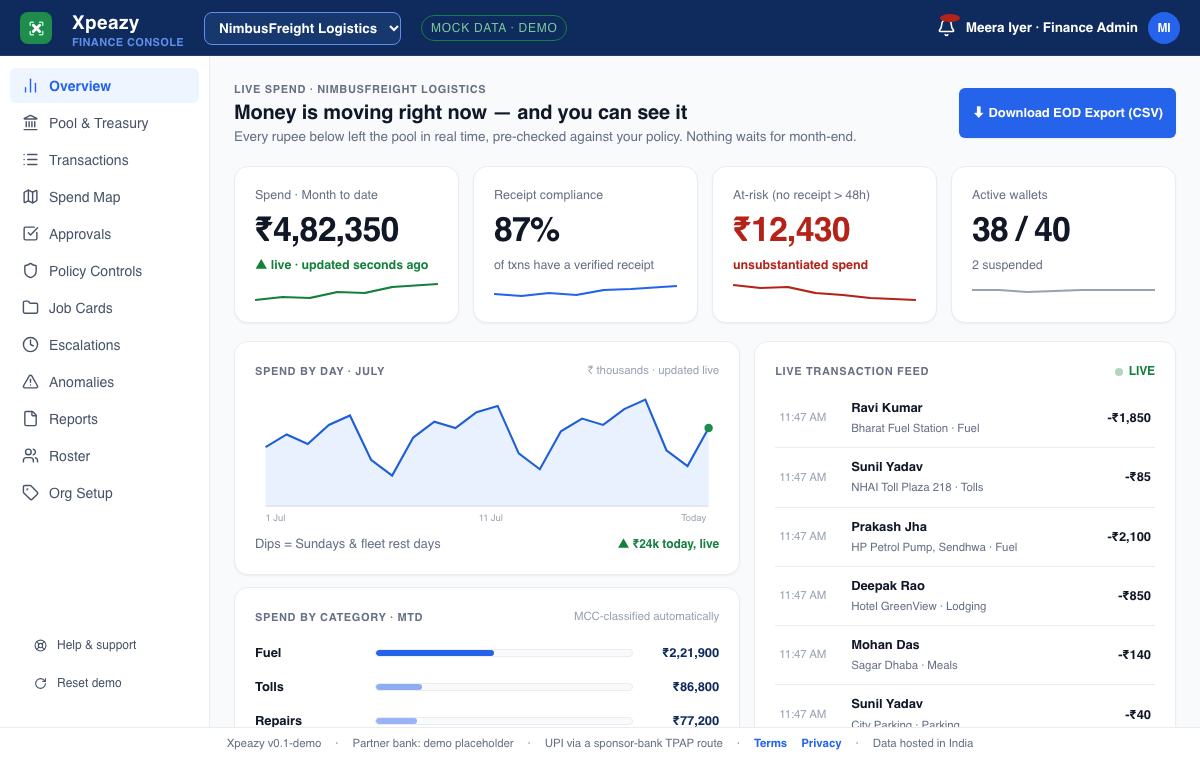Click the Overview bar chart icon
The image size is (1200, 760).
point(31,86)
